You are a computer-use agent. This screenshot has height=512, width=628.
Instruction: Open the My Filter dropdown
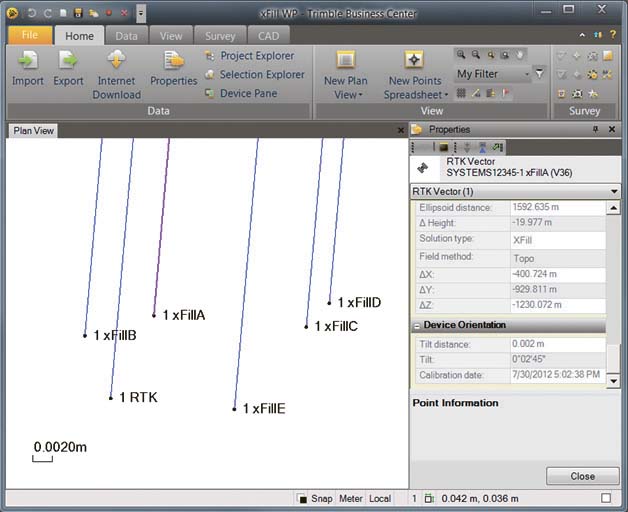[493, 74]
